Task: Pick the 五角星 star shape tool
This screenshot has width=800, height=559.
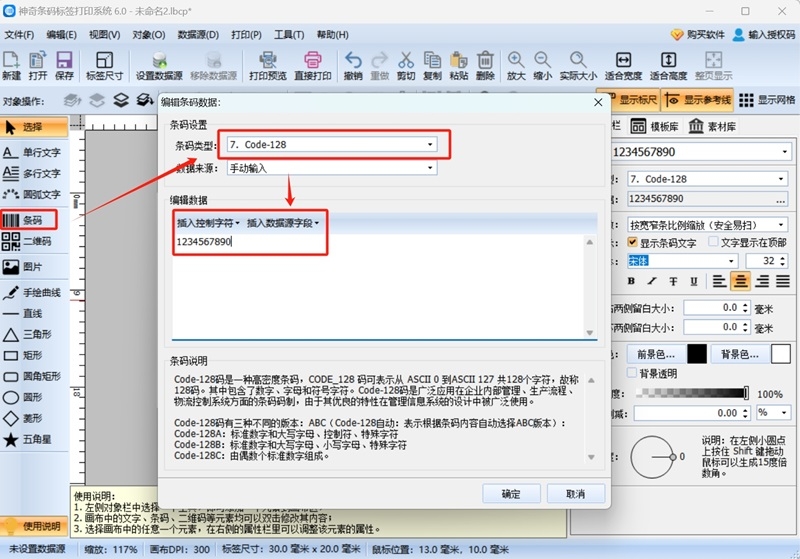Action: (29, 439)
